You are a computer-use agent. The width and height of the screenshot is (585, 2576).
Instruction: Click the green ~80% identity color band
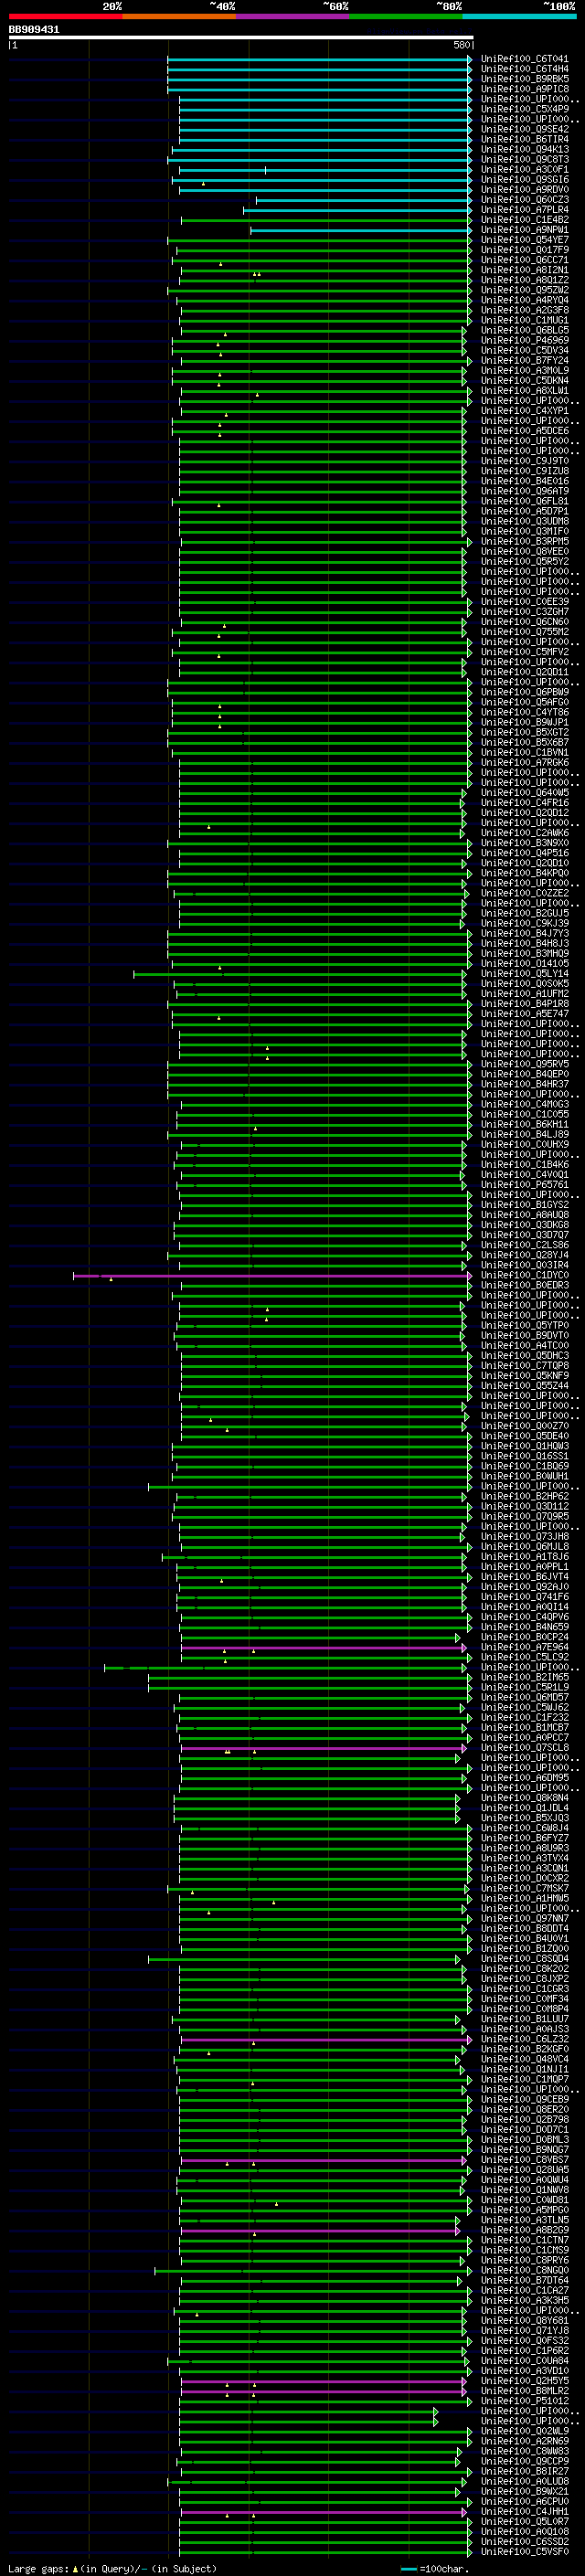pyautogui.click(x=406, y=16)
